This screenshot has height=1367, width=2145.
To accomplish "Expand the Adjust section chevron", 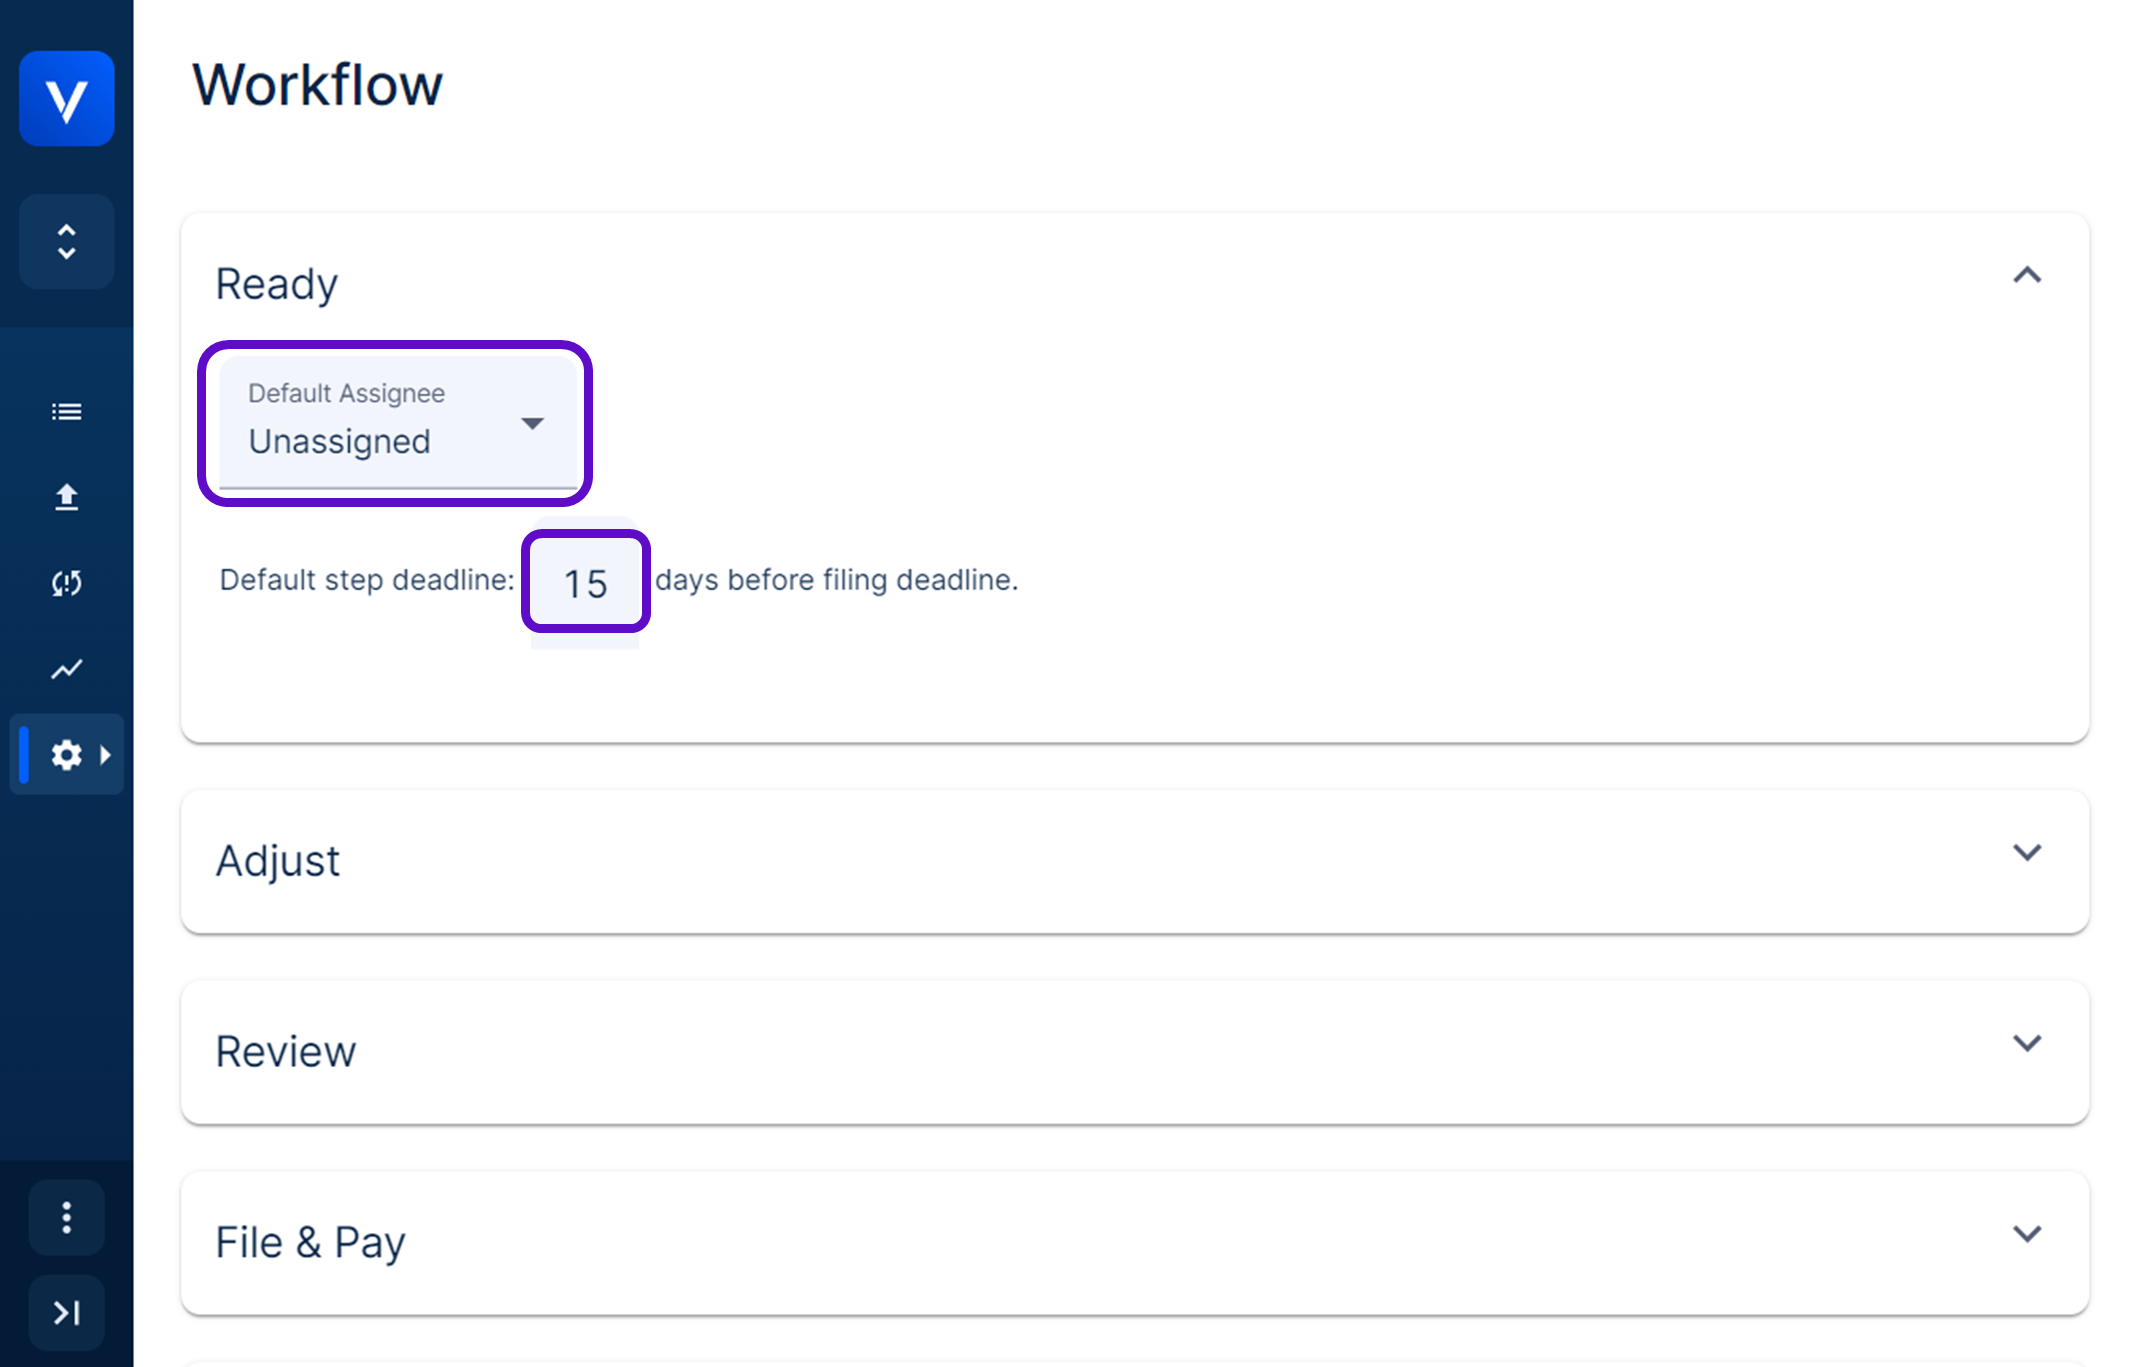I will coord(2026,853).
